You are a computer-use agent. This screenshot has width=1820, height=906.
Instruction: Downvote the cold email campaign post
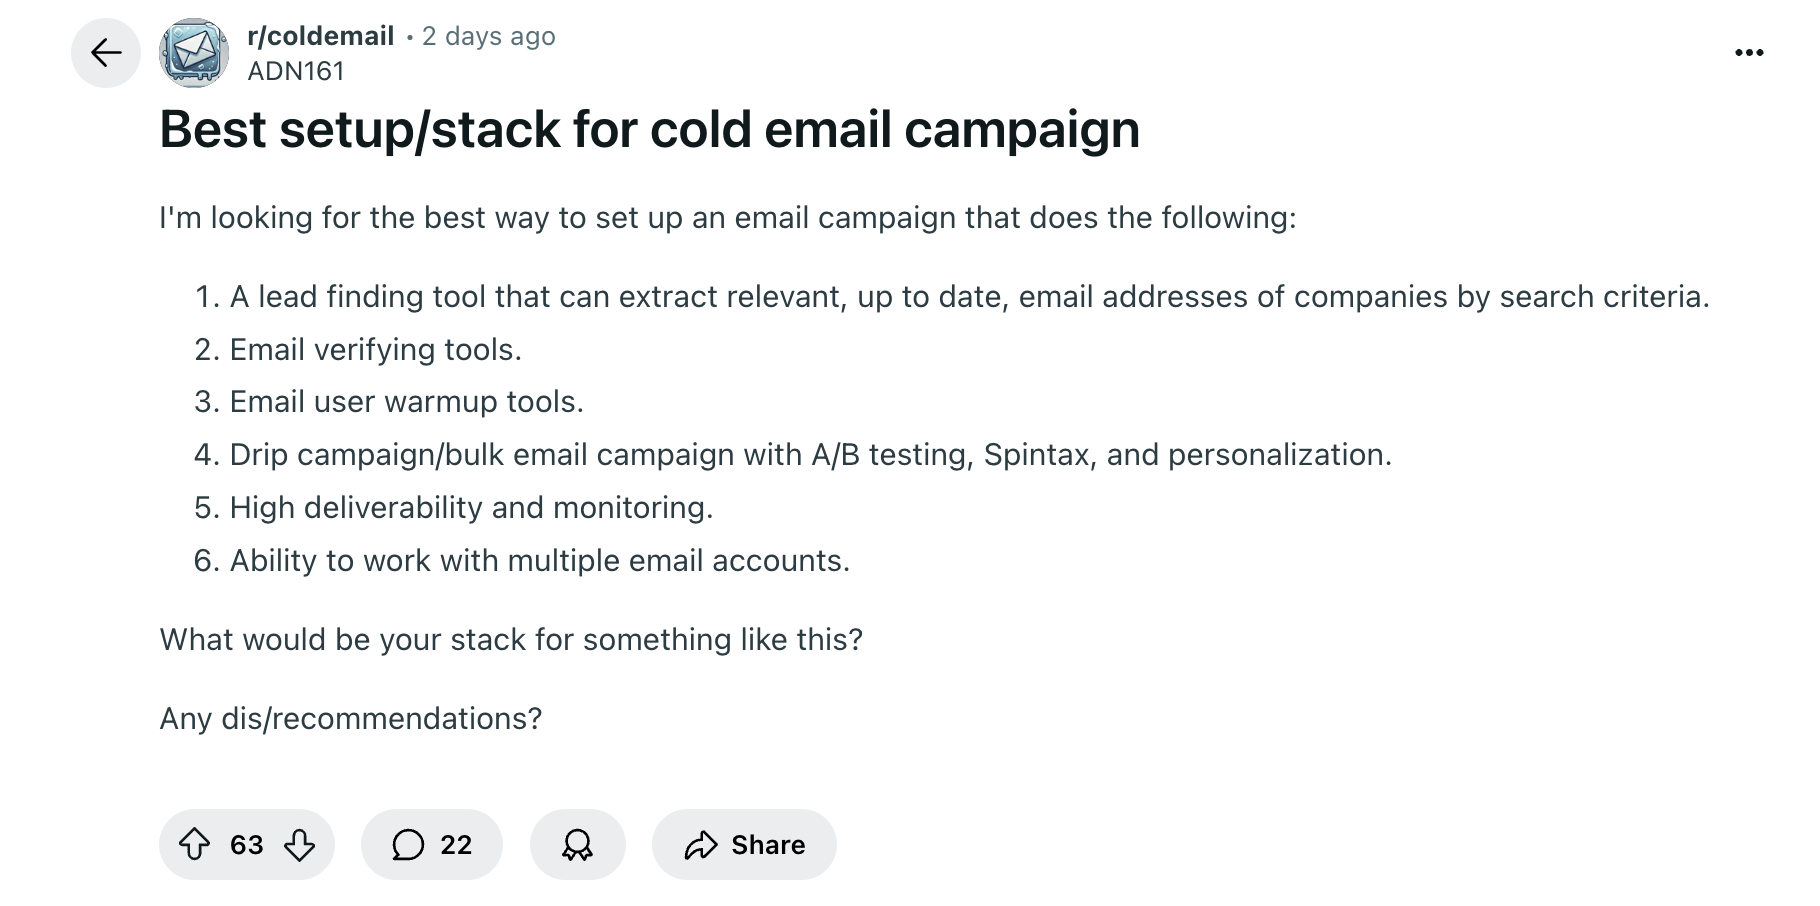(299, 845)
